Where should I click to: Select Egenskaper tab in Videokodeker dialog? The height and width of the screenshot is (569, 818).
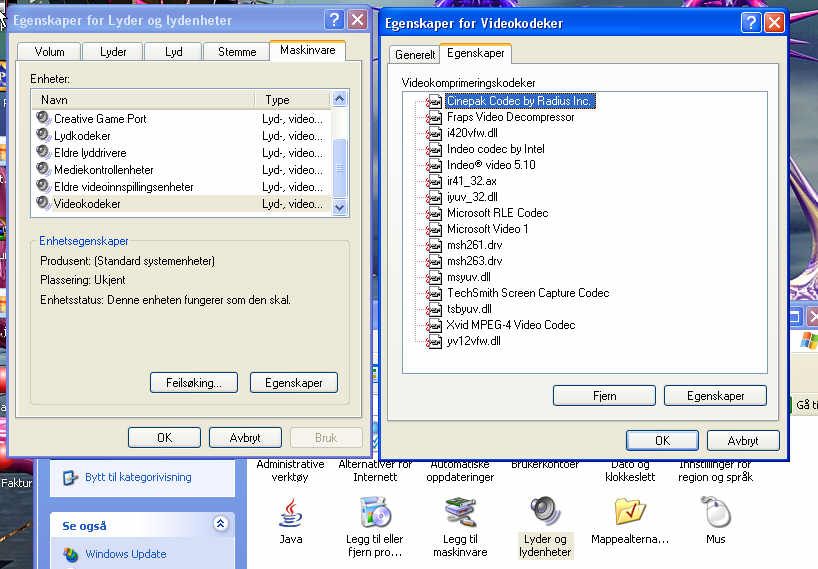[x=476, y=53]
